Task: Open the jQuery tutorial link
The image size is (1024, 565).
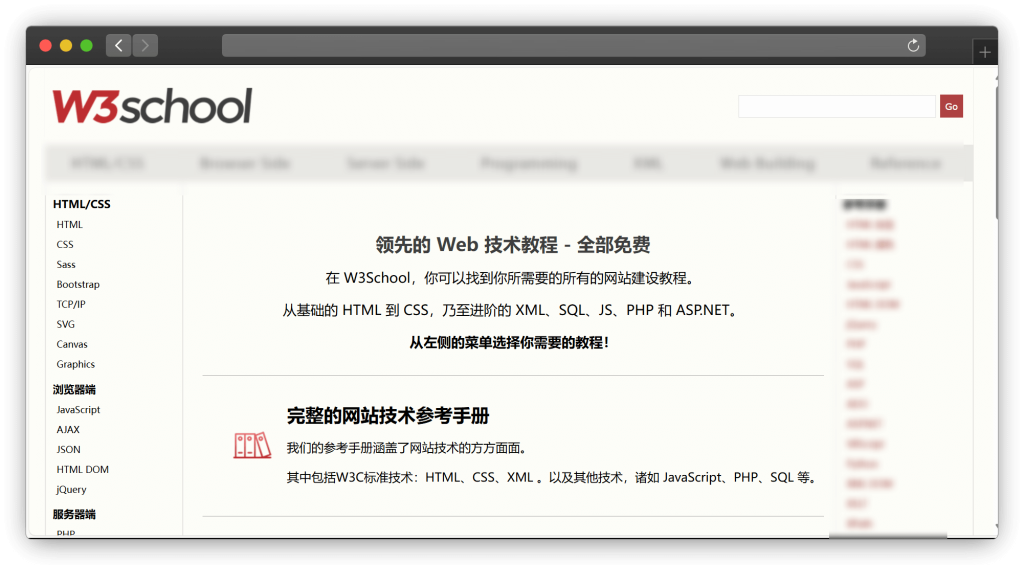Action: click(x=71, y=489)
